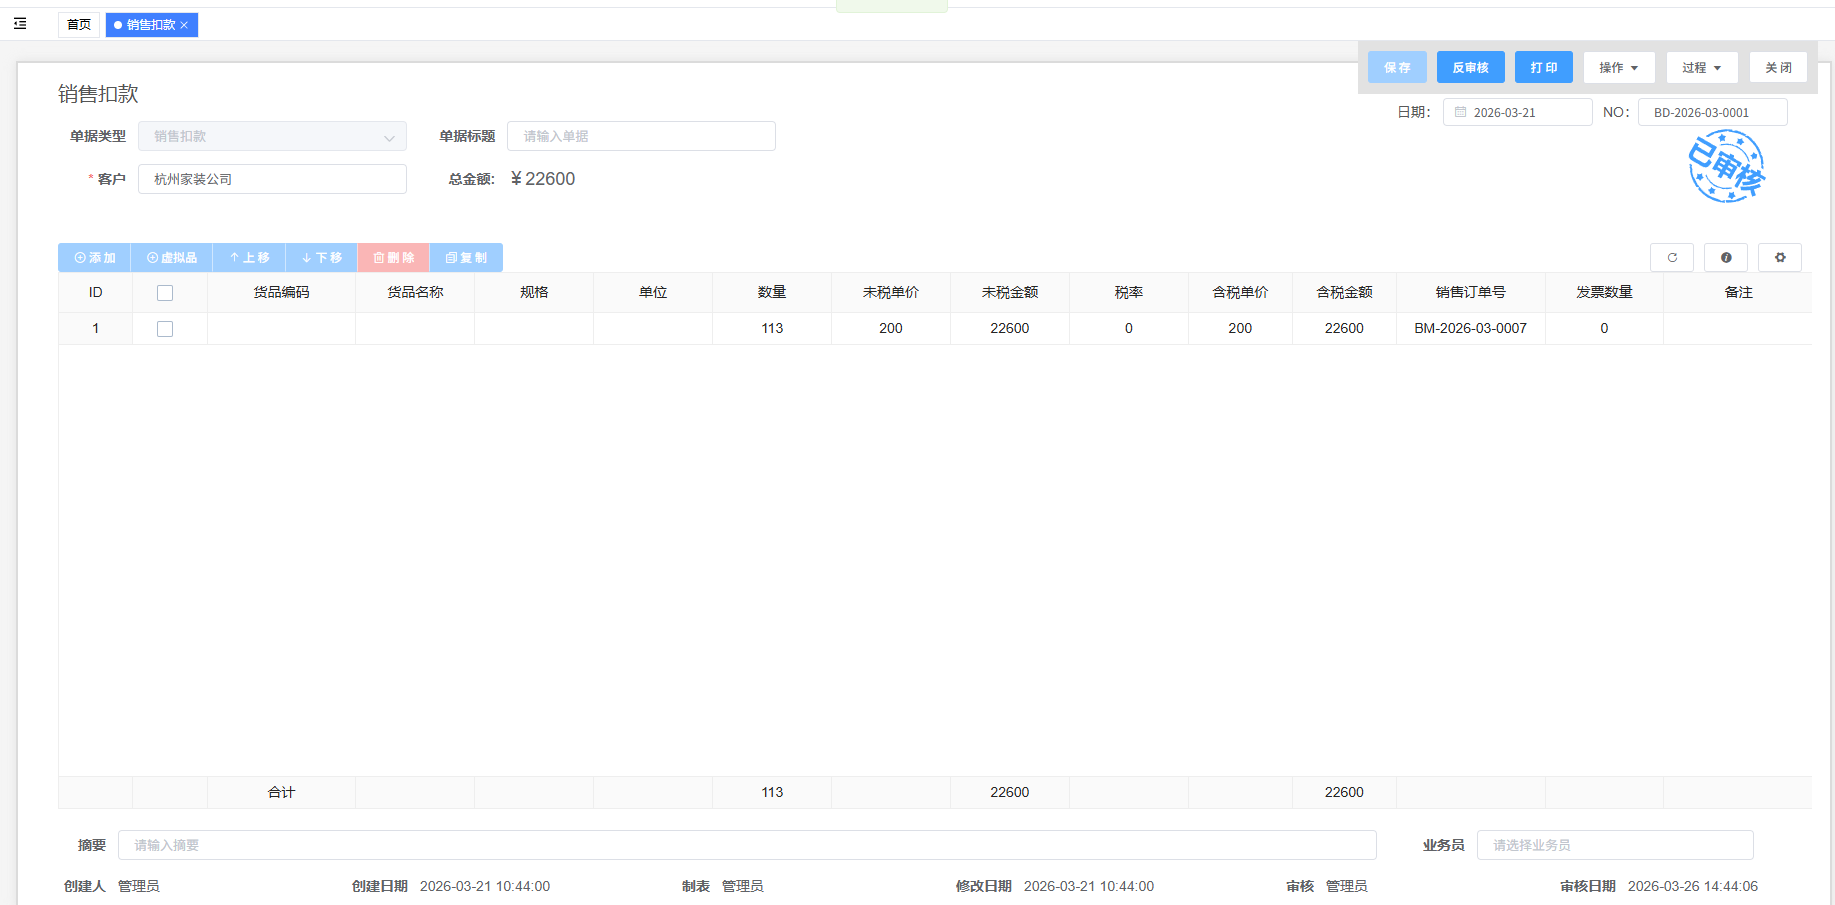Switch to the 首页 tab
Screen dimensions: 1835x905
point(79,25)
